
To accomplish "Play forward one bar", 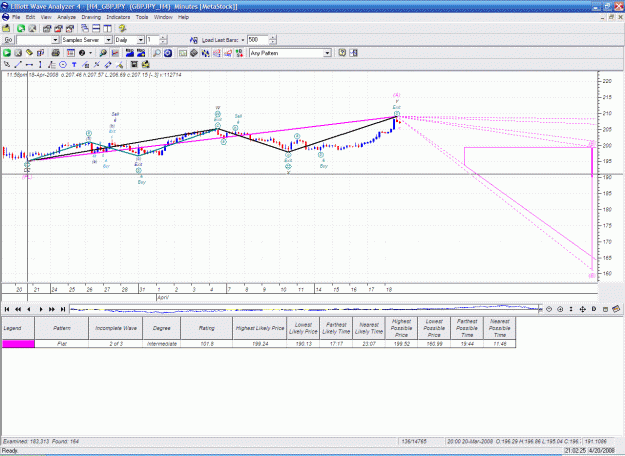I will pyautogui.click(x=41, y=309).
